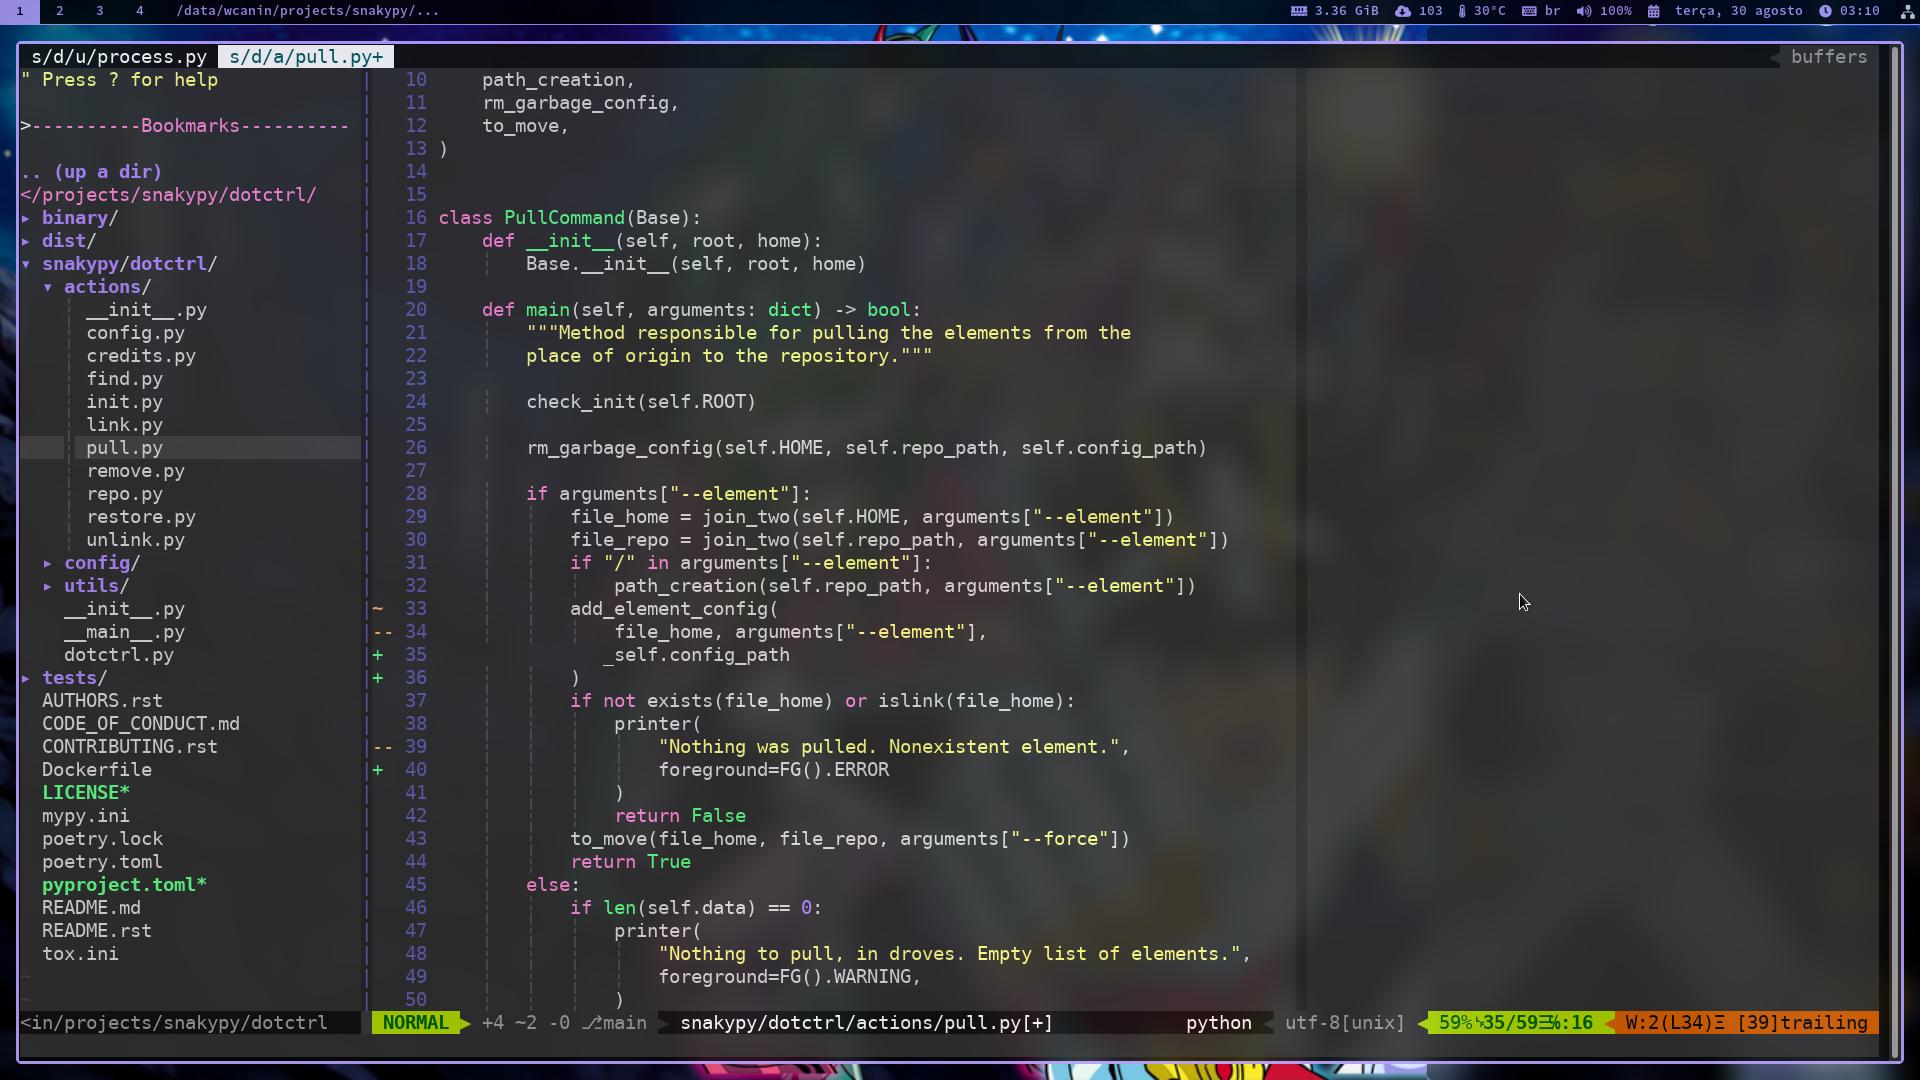Switch to the s/d/u/process.py buffer tab
The width and height of the screenshot is (1920, 1080).
click(x=118, y=57)
